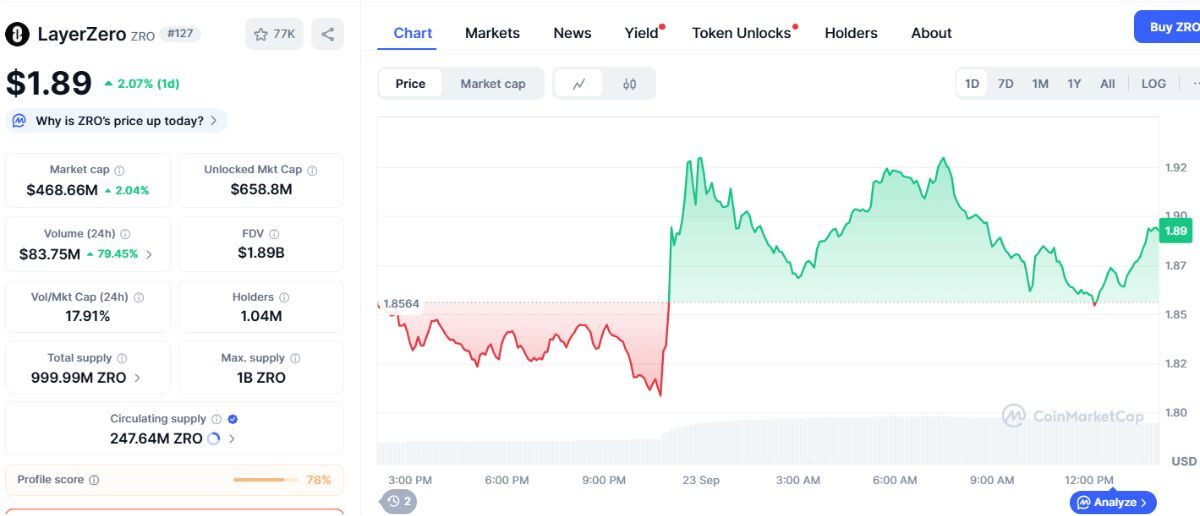
Task: Add LayerZero to watchlist with star button
Action: pos(274,34)
